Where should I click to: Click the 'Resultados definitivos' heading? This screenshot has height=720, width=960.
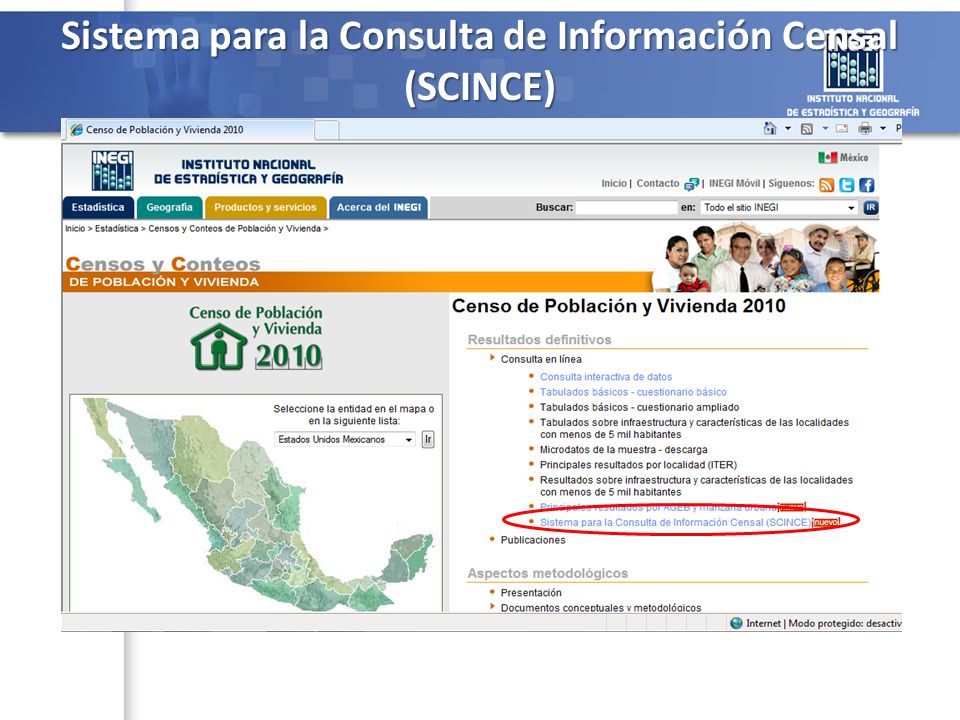539,340
